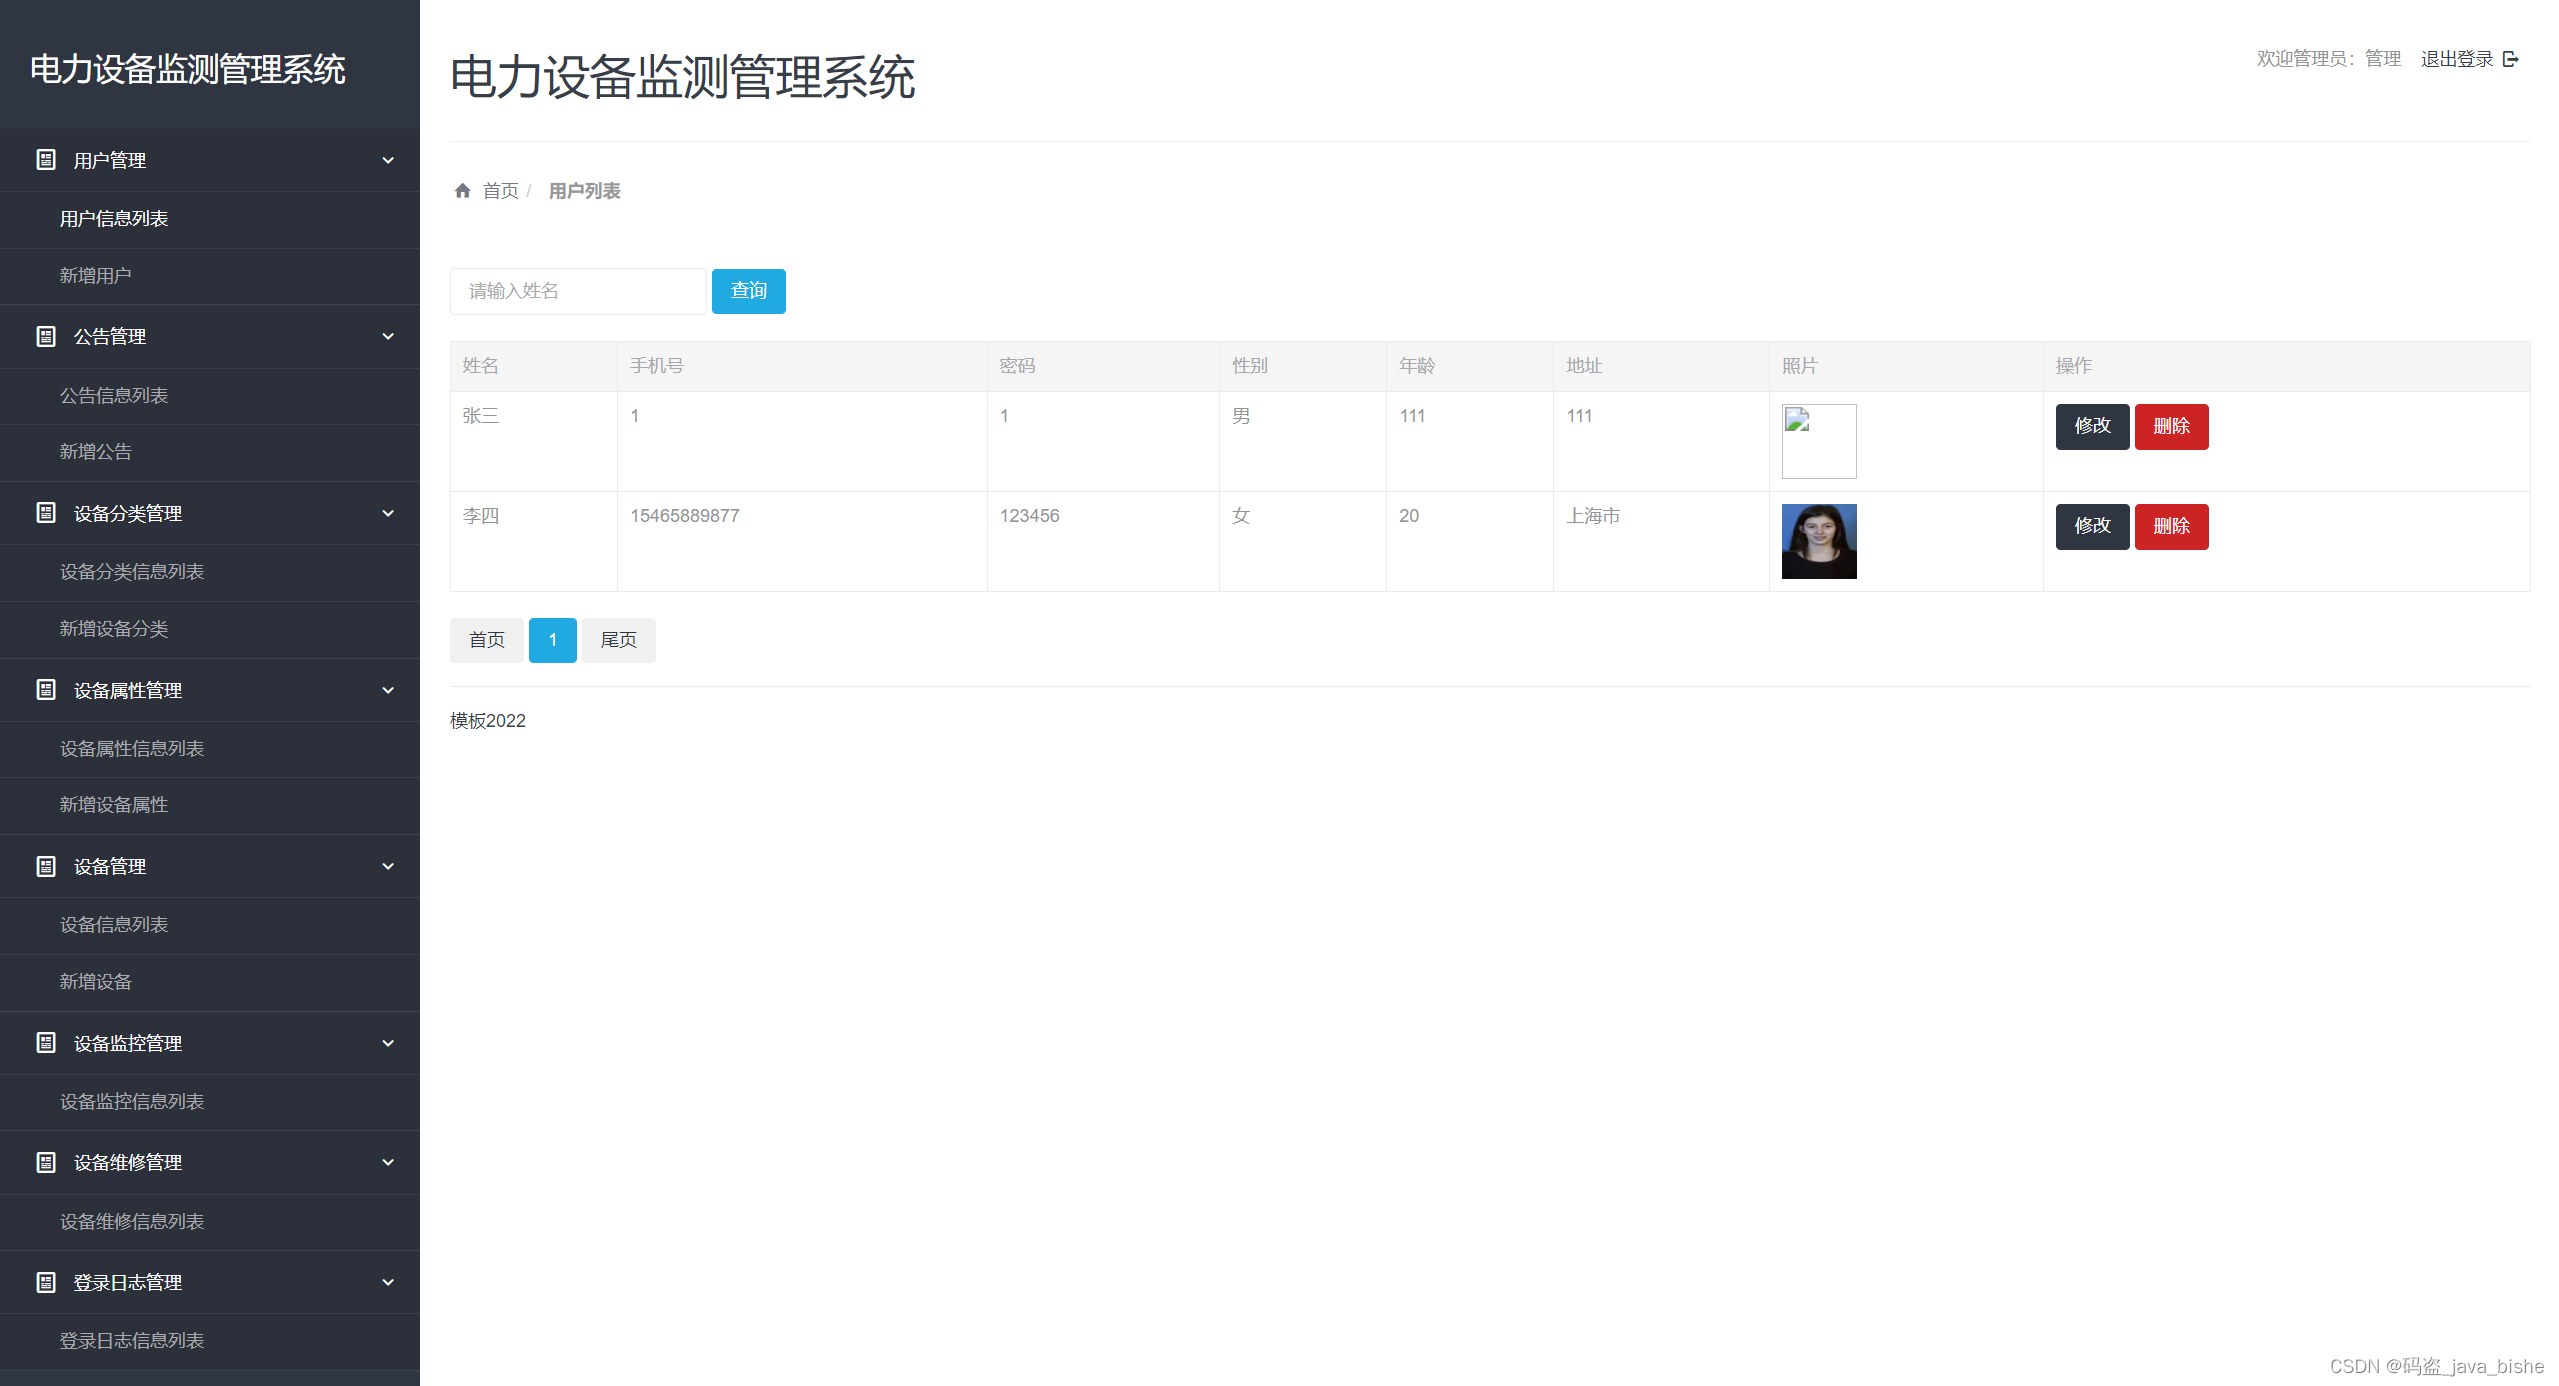Open 设备监控信息列表 menu item
The image size is (2559, 1386).
132,1102
